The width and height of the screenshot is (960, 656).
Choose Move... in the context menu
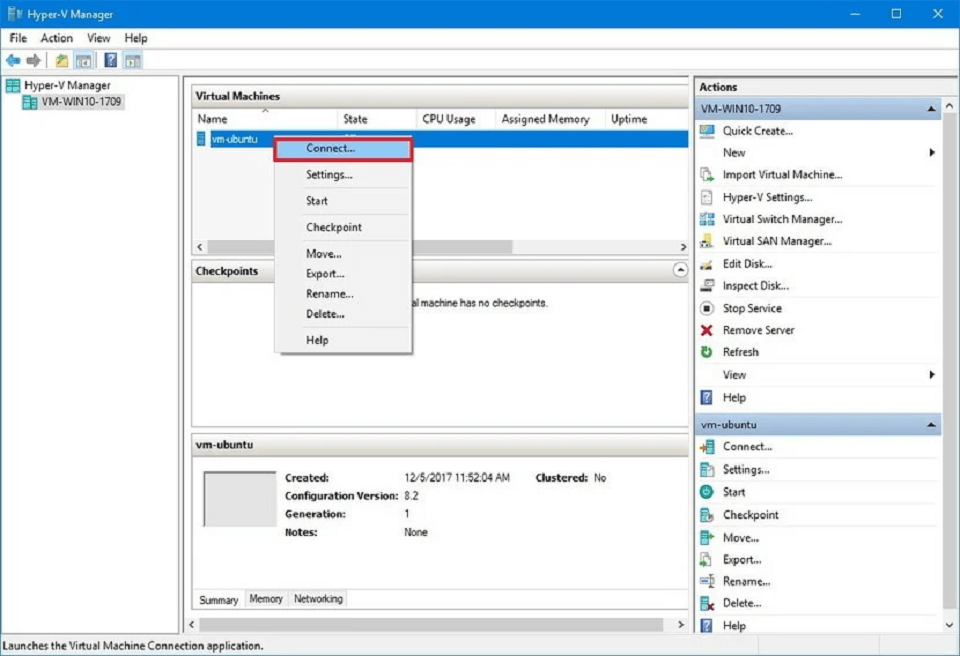[x=343, y=254]
